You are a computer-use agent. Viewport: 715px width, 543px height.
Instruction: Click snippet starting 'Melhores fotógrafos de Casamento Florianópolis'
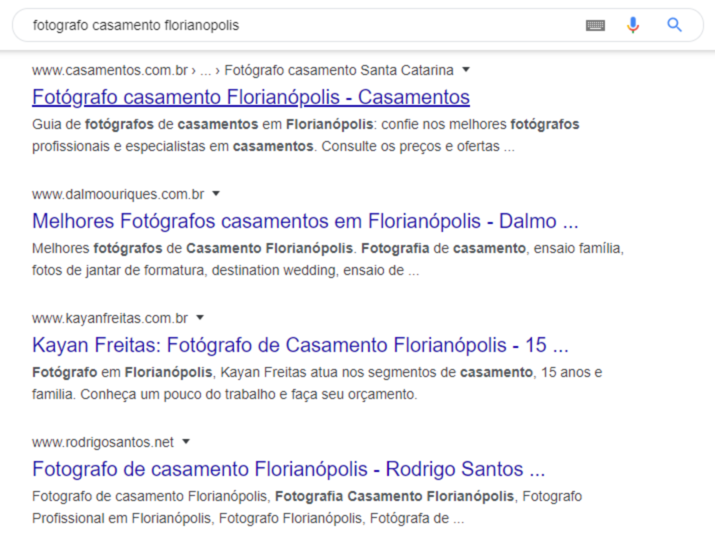pos(328,259)
